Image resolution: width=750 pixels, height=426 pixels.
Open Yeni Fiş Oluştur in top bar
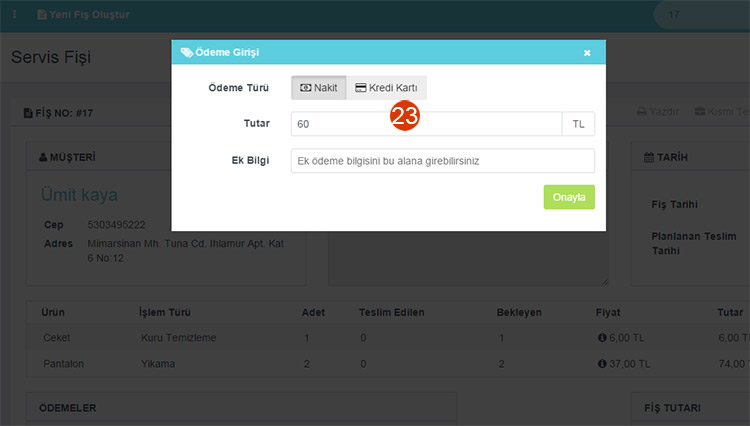83,14
